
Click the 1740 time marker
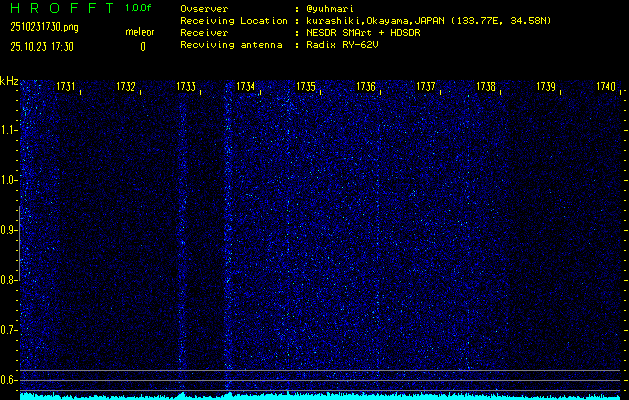pos(606,86)
